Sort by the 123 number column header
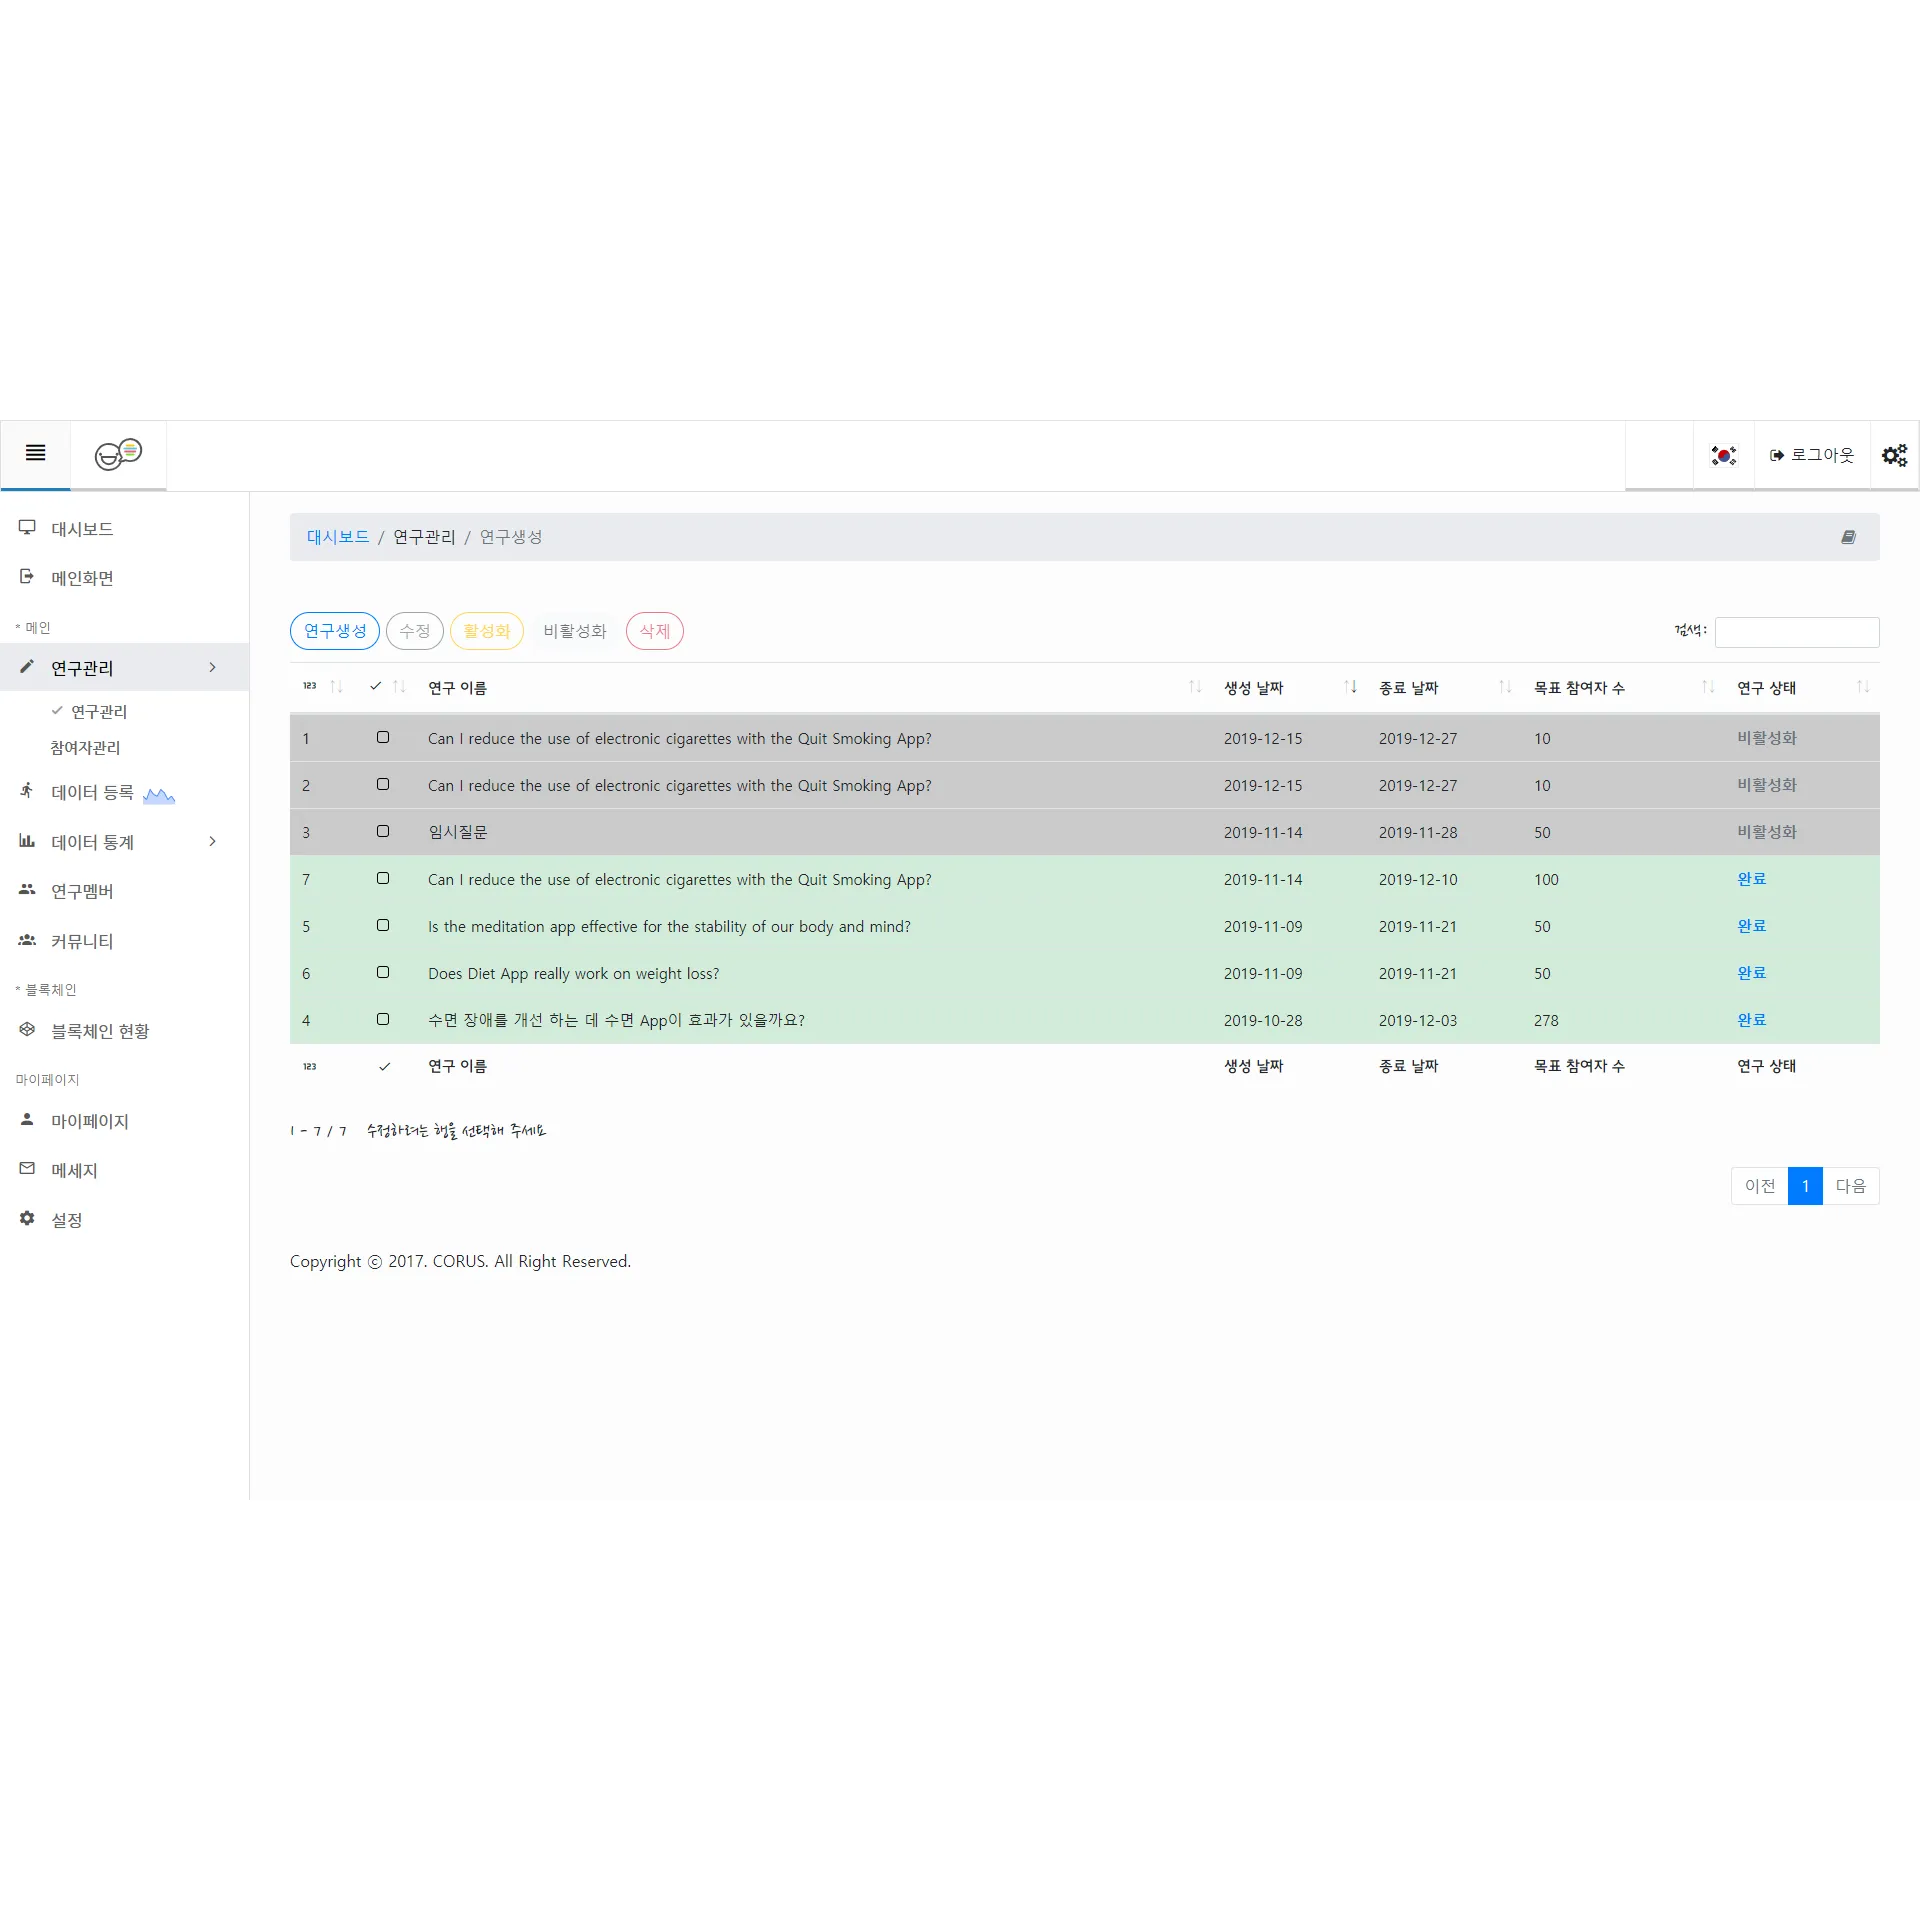This screenshot has height=1920, width=1920. pos(322,687)
